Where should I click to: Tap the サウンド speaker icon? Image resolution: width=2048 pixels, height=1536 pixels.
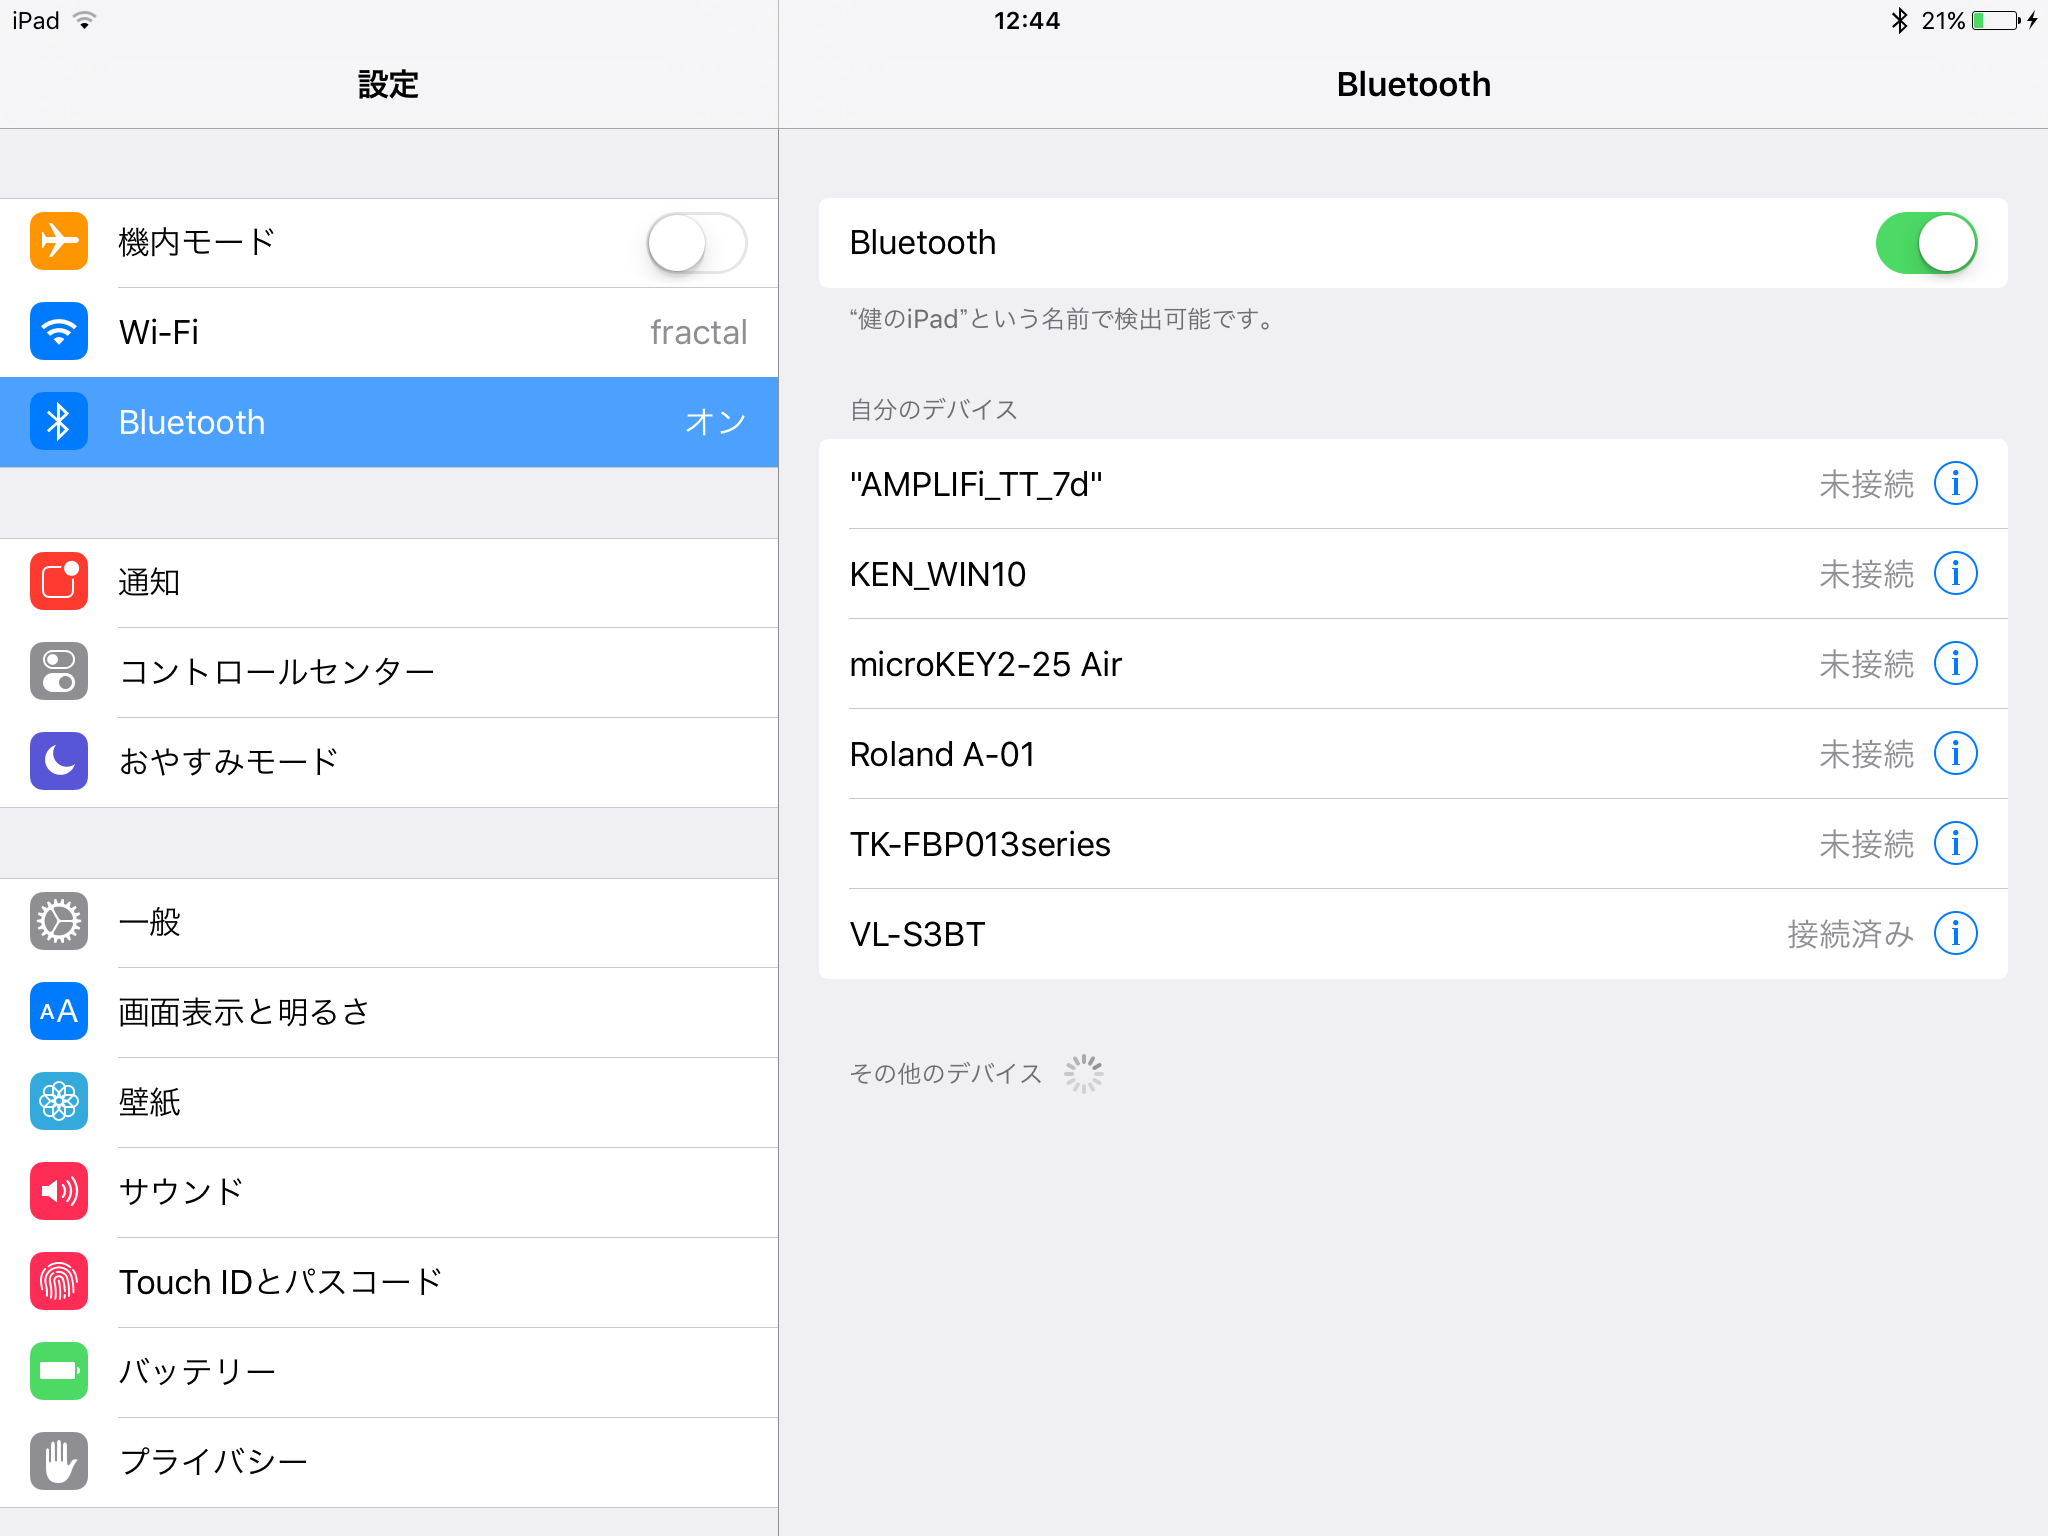[59, 1192]
